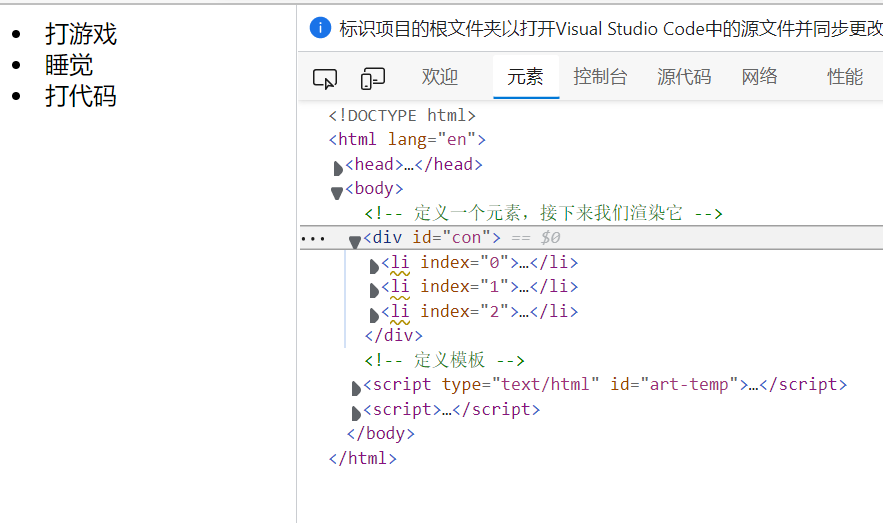Expand the second plain script node
This screenshot has height=523, width=883.
point(356,414)
